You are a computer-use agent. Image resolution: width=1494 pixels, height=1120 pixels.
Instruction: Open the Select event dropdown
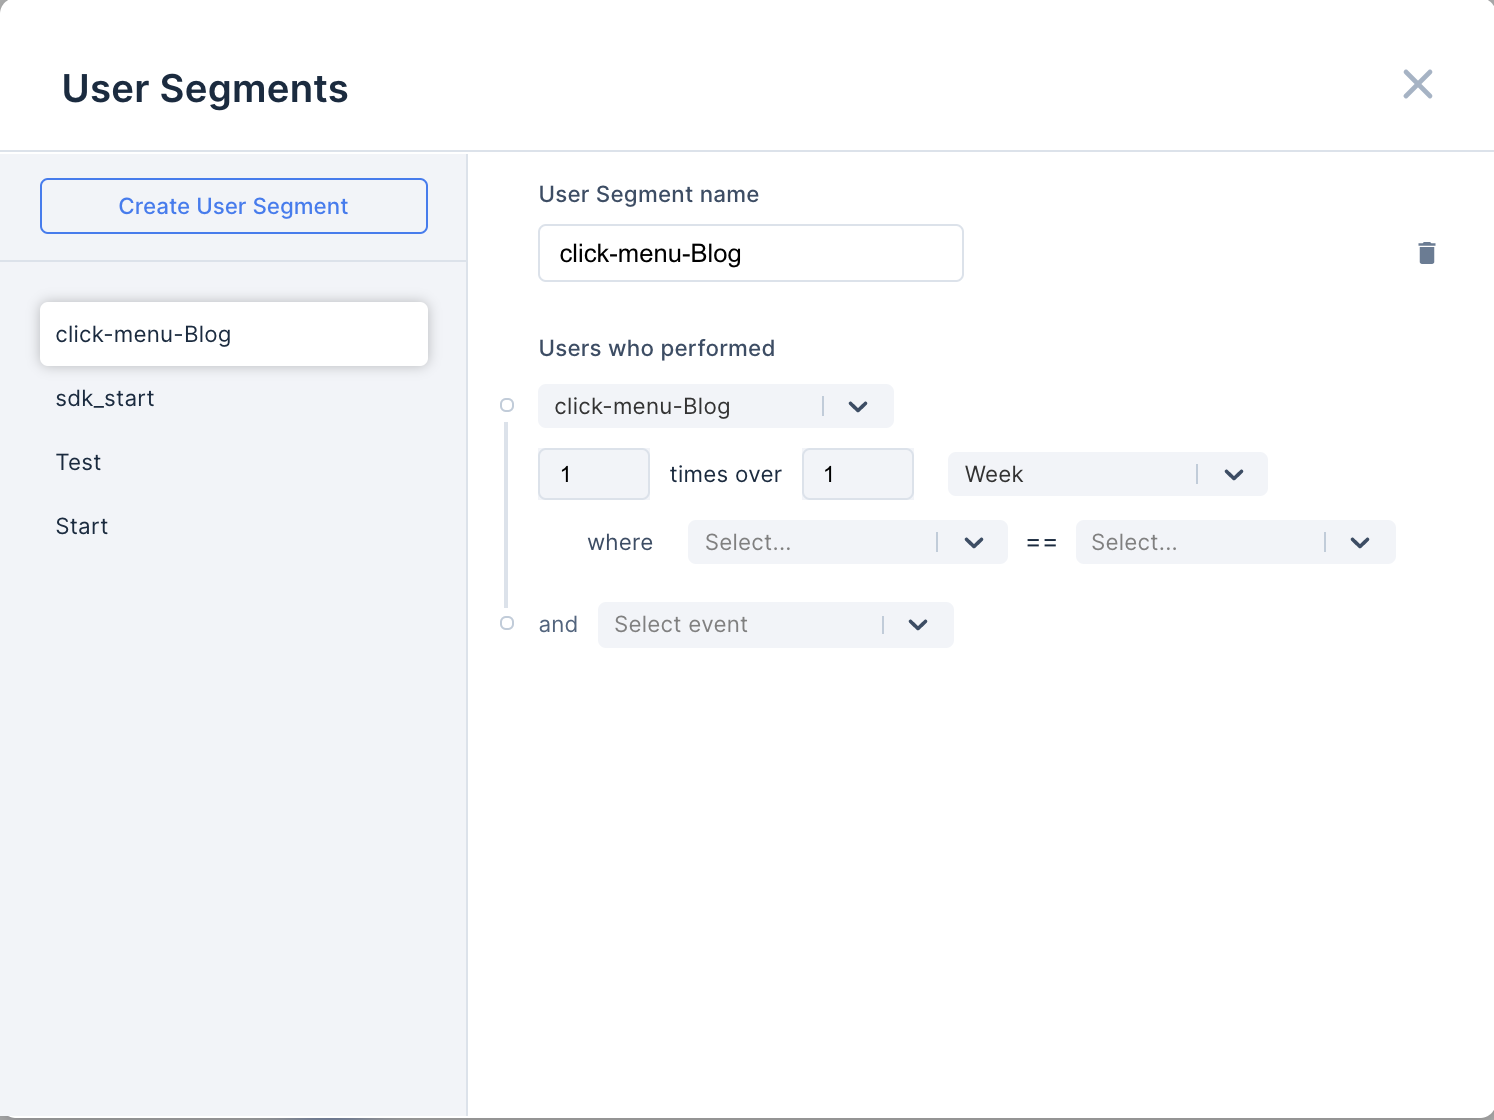[x=776, y=625]
